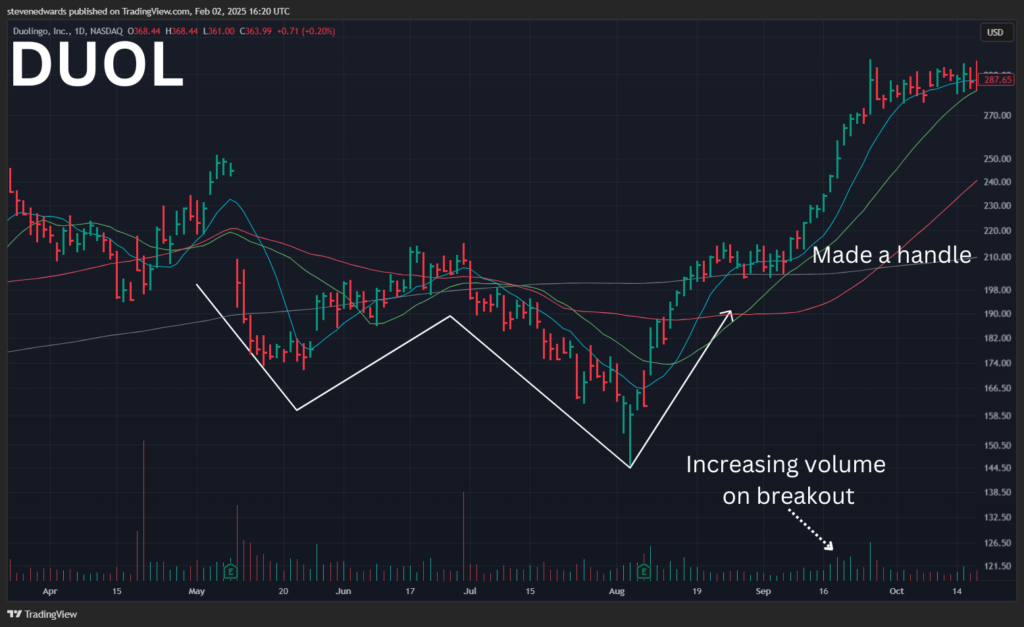
Task: Click the earnings E marker in August
Action: [x=644, y=571]
